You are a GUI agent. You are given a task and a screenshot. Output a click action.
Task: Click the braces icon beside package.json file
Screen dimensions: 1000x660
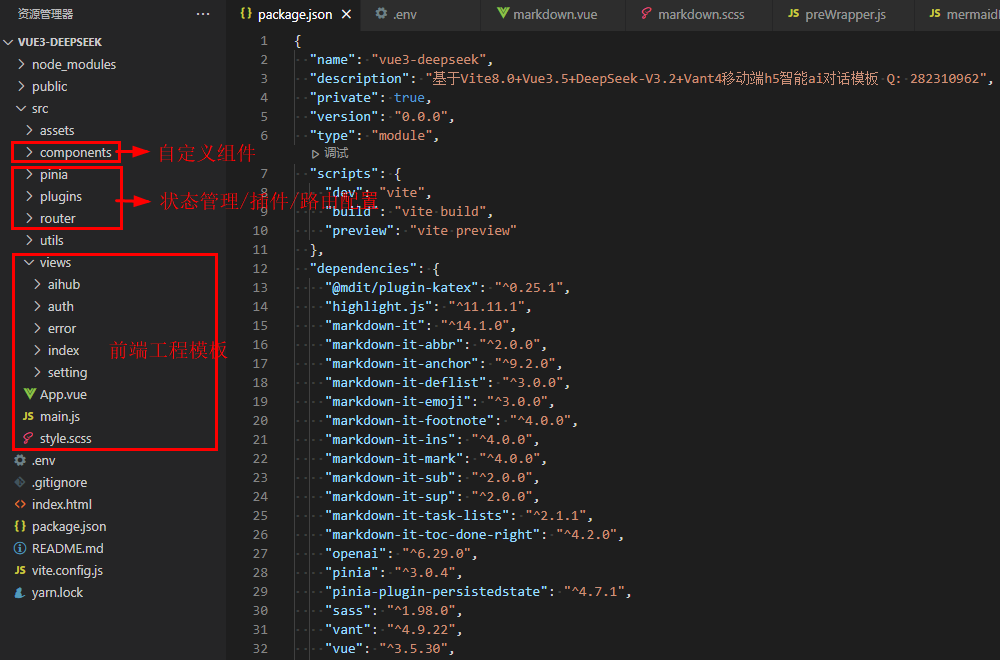coord(20,526)
